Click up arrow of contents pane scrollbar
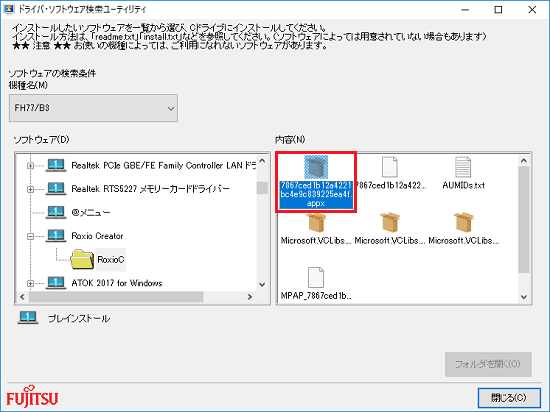 pos(524,161)
